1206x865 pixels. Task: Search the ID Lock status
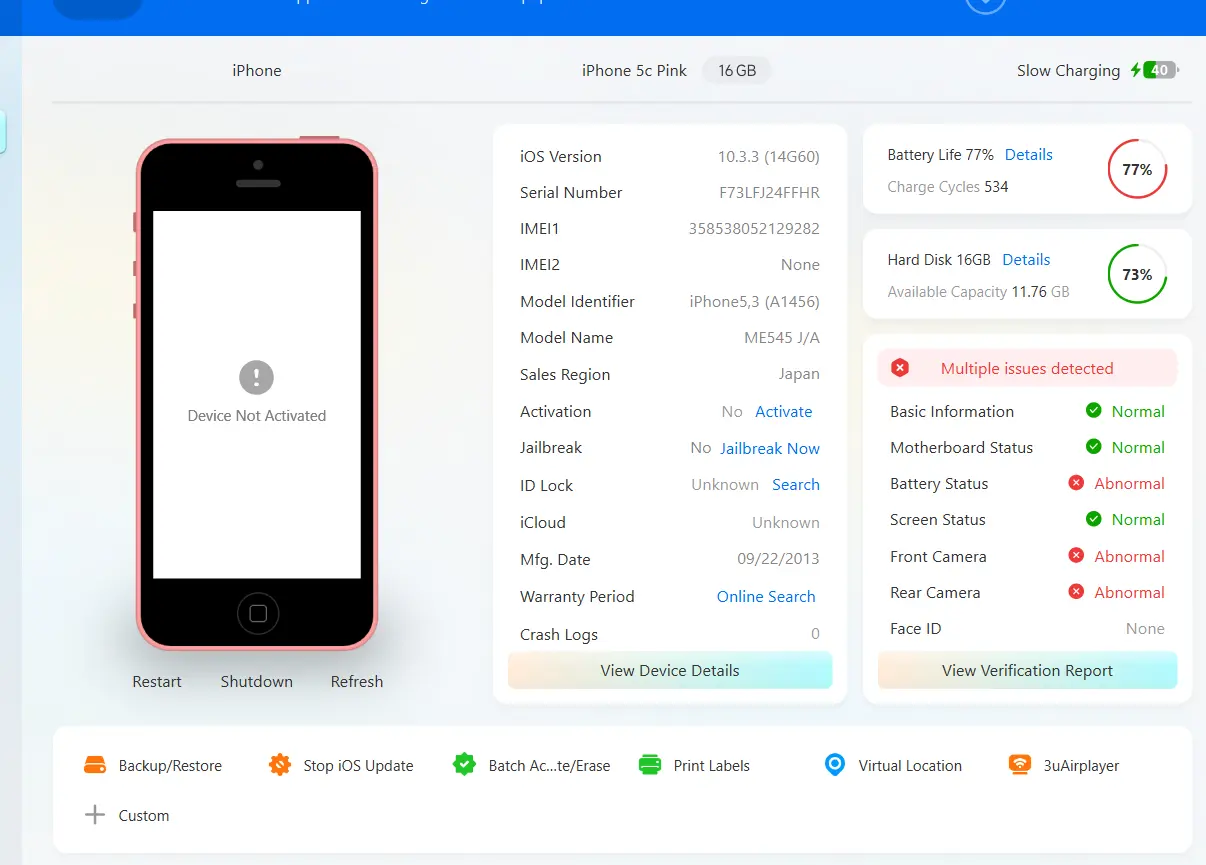coord(796,485)
